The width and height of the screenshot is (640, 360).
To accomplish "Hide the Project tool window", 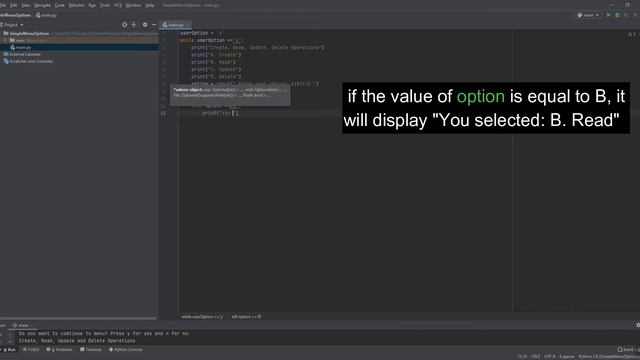I will click(154, 25).
